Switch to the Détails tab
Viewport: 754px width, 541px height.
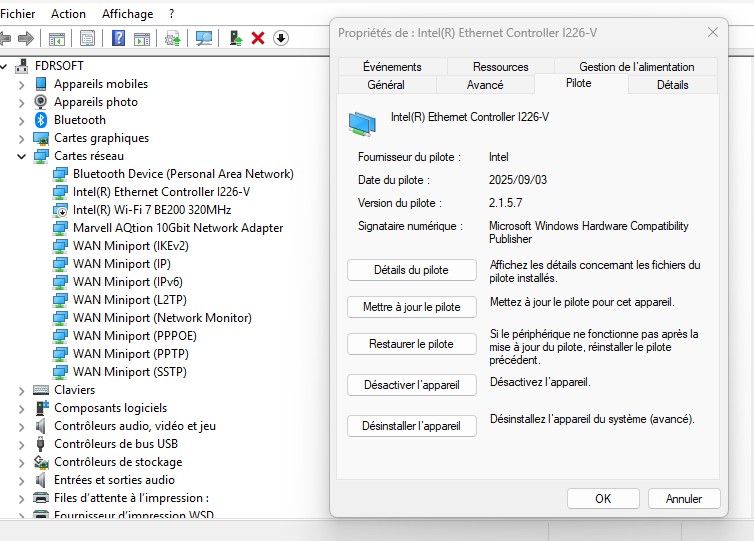[672, 85]
